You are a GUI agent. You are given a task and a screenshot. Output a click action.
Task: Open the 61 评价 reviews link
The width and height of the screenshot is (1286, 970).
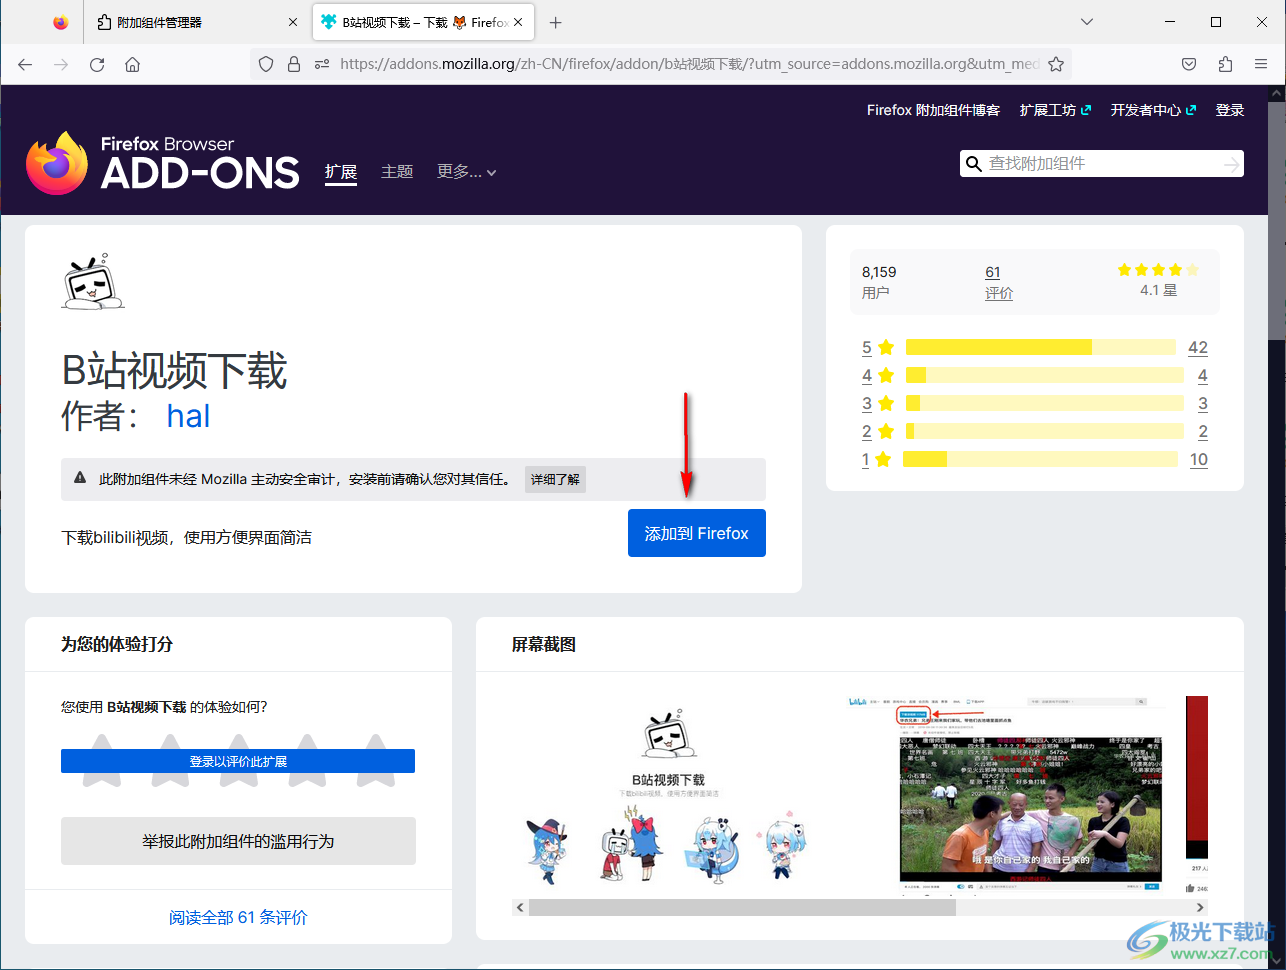(998, 282)
